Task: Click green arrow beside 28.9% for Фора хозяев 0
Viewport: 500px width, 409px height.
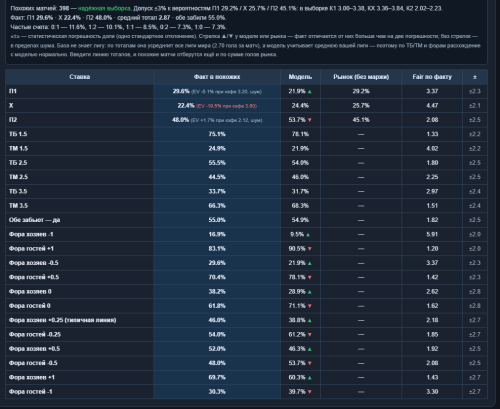Action: pyautogui.click(x=310, y=292)
